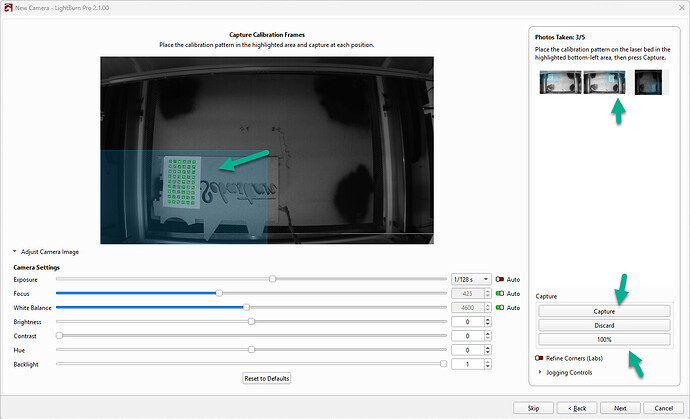Click the Backlight stepper arrows
The height and width of the screenshot is (419, 690).
tap(488, 364)
